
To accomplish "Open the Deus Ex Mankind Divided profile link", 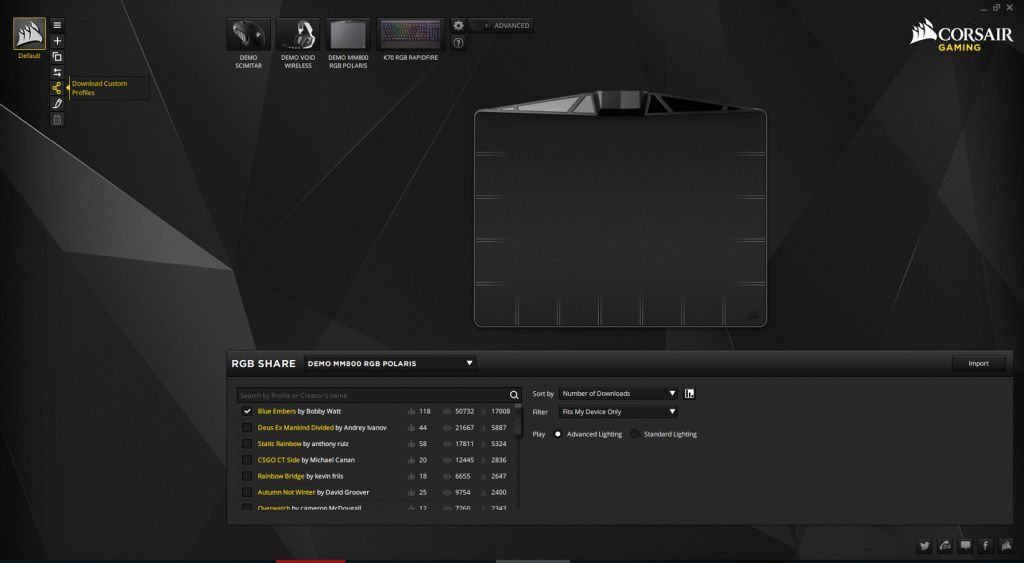I will [295, 428].
